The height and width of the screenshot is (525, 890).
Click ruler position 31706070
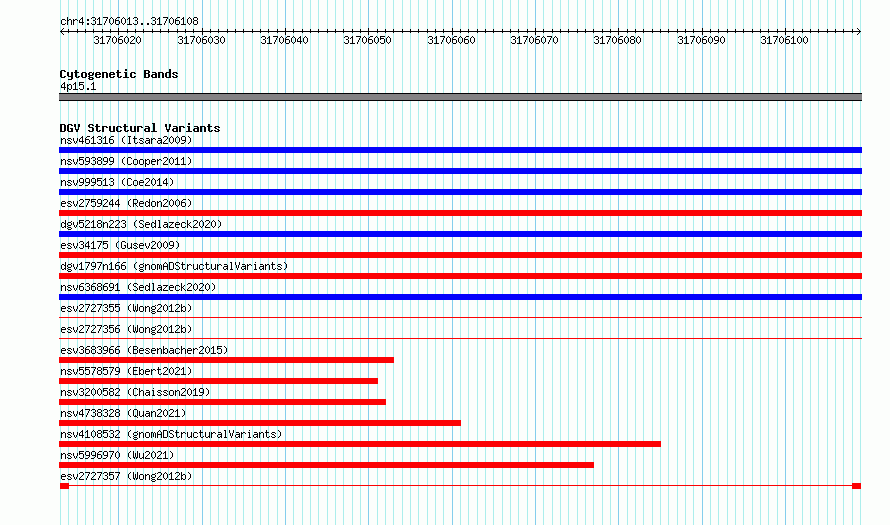point(535,40)
